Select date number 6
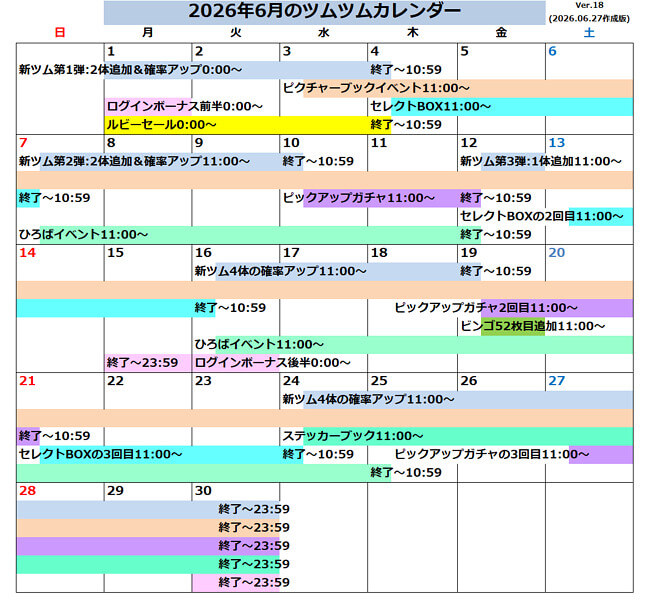650x611 pixels. (x=552, y=51)
